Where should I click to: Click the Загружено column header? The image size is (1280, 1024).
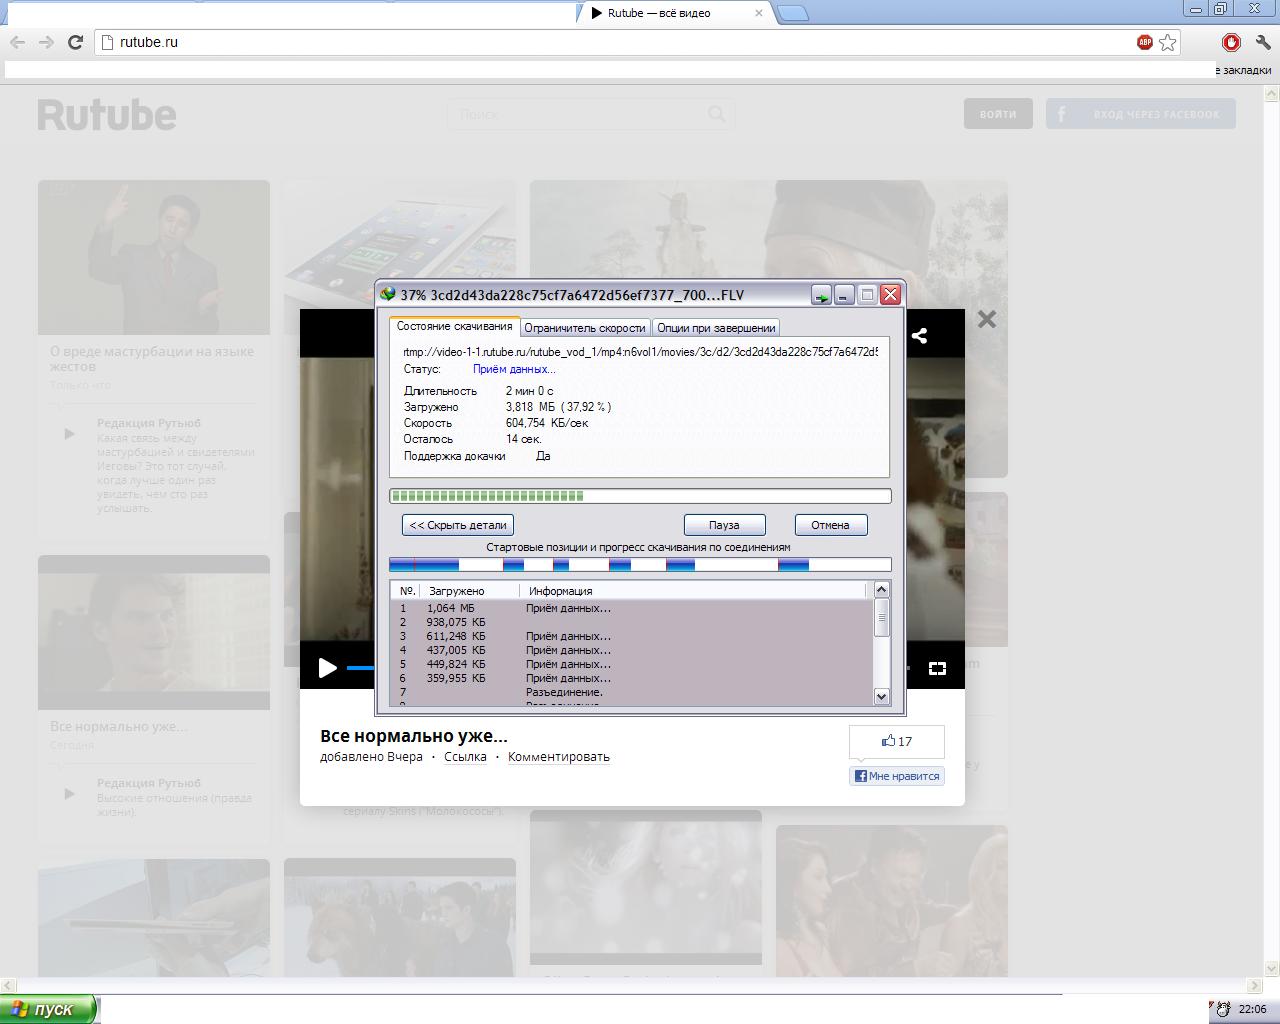(470, 591)
